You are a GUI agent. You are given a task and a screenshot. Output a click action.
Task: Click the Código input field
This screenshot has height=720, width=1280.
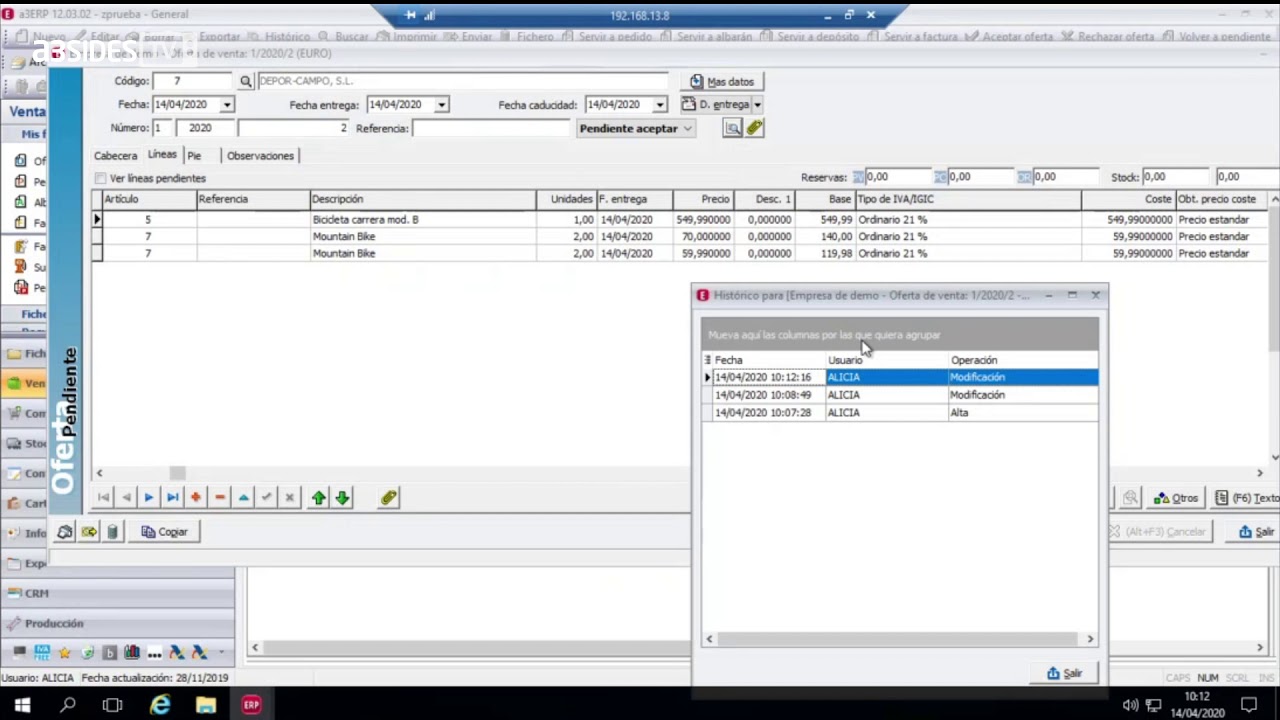pos(194,82)
